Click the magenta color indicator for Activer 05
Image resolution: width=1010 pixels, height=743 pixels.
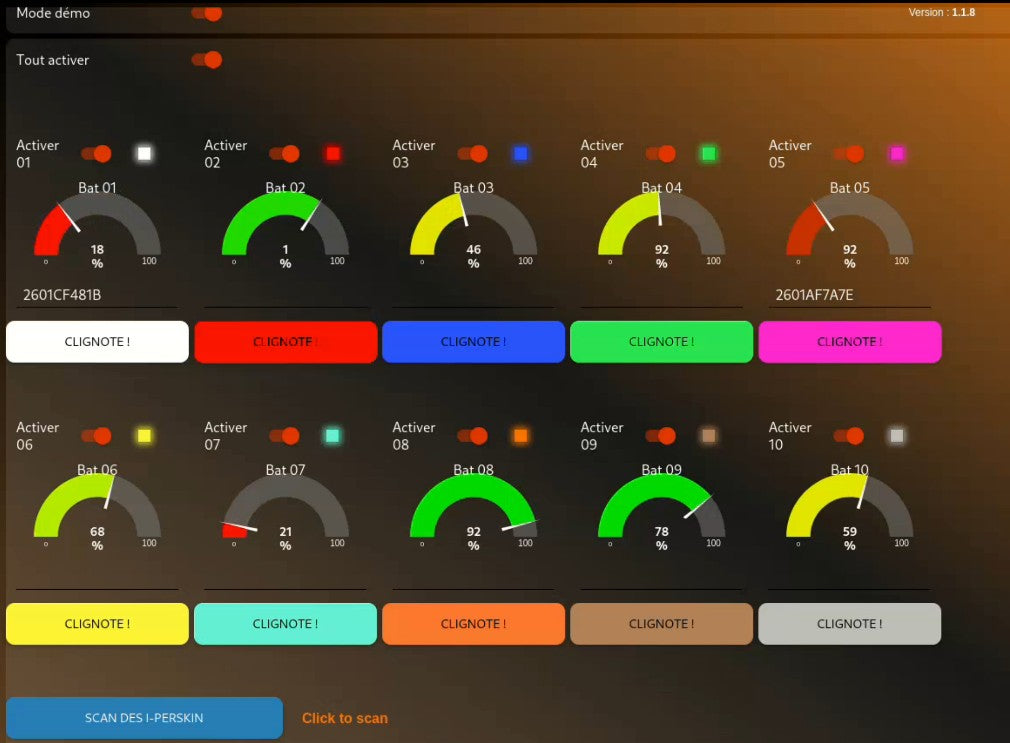pos(897,153)
